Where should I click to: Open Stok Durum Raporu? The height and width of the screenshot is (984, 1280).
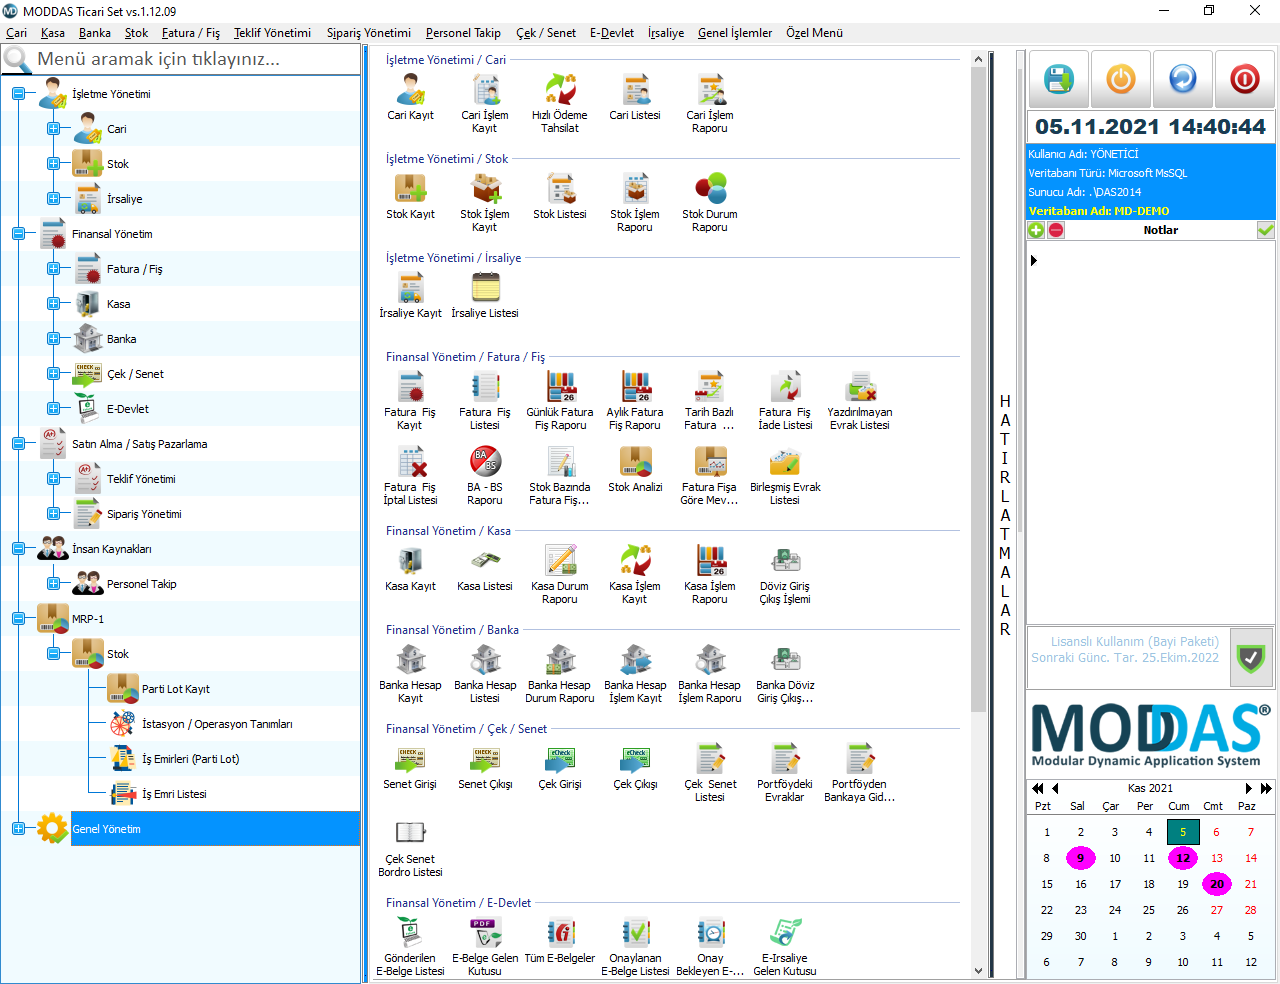coord(710,202)
